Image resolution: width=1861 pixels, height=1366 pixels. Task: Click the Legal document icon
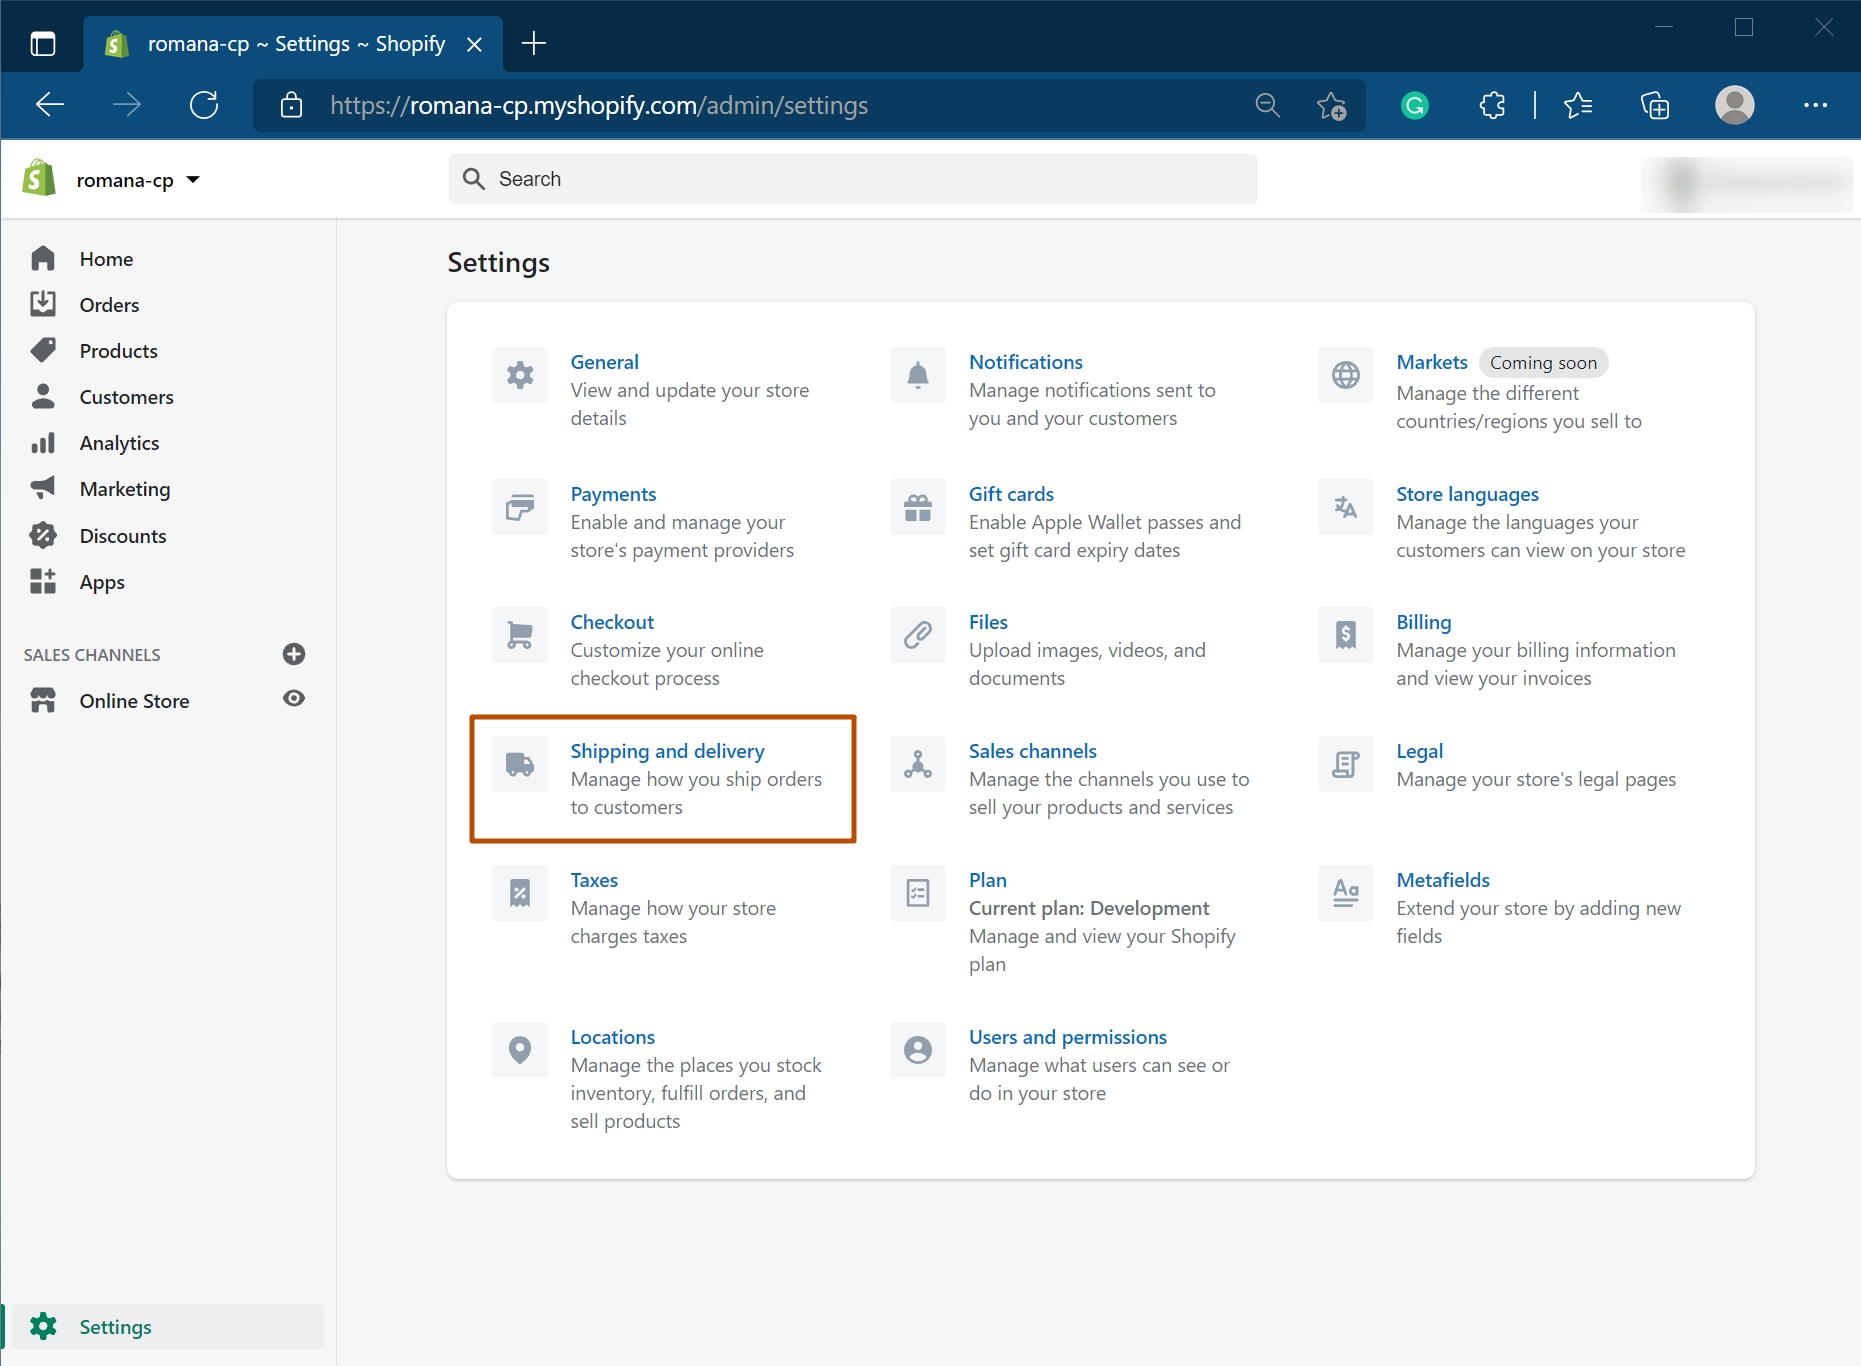pyautogui.click(x=1346, y=764)
